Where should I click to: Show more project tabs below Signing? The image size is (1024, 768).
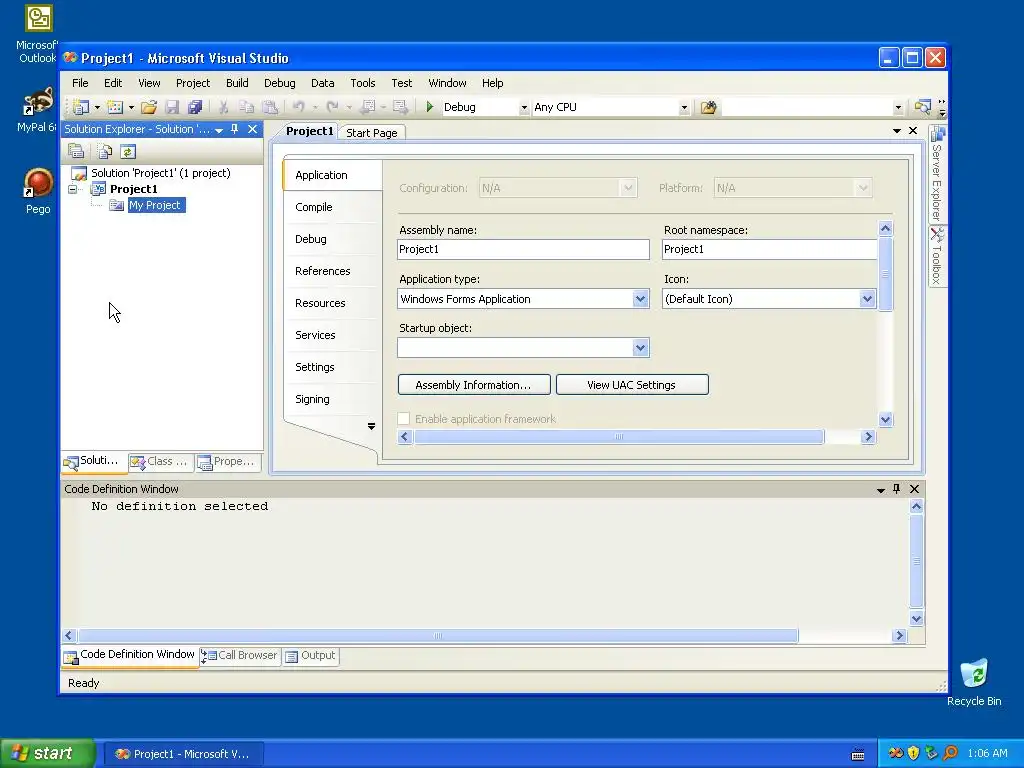(x=371, y=426)
